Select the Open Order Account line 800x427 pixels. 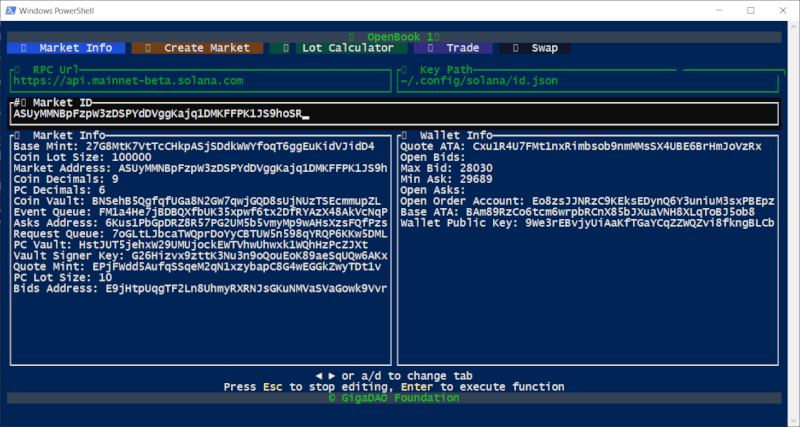588,201
